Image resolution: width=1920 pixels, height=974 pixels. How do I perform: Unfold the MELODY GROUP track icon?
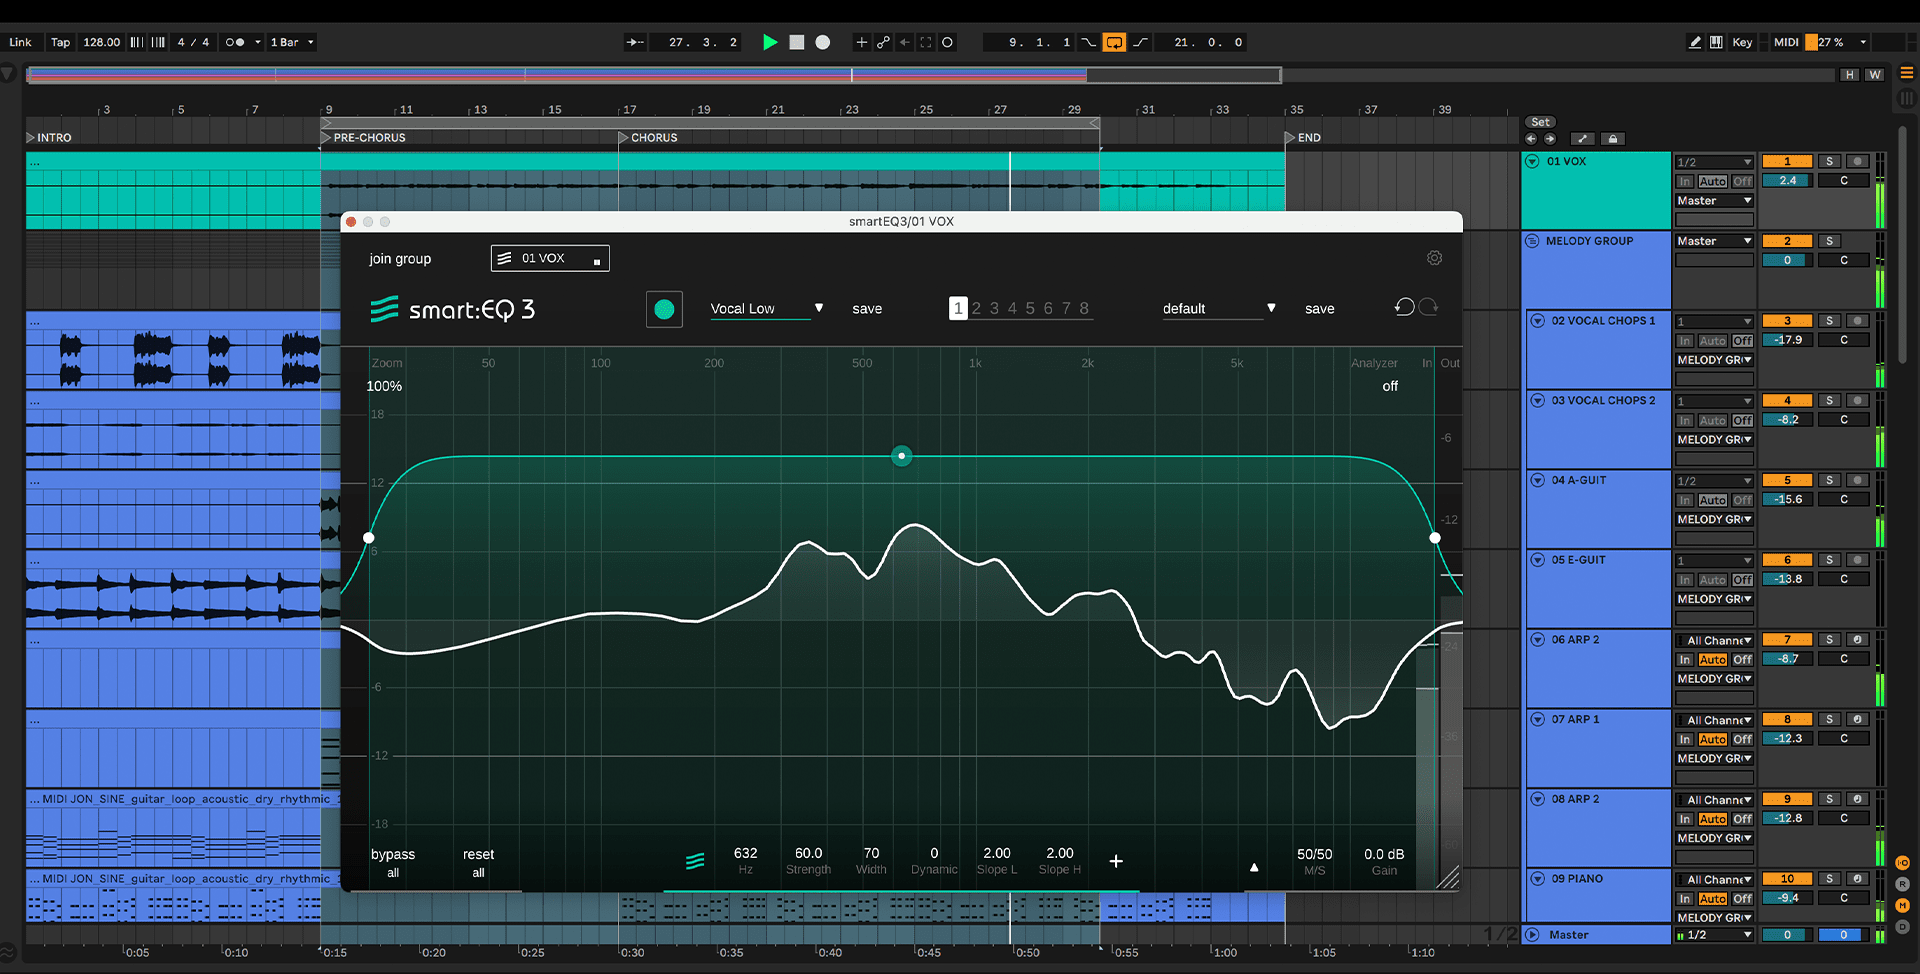point(1533,241)
